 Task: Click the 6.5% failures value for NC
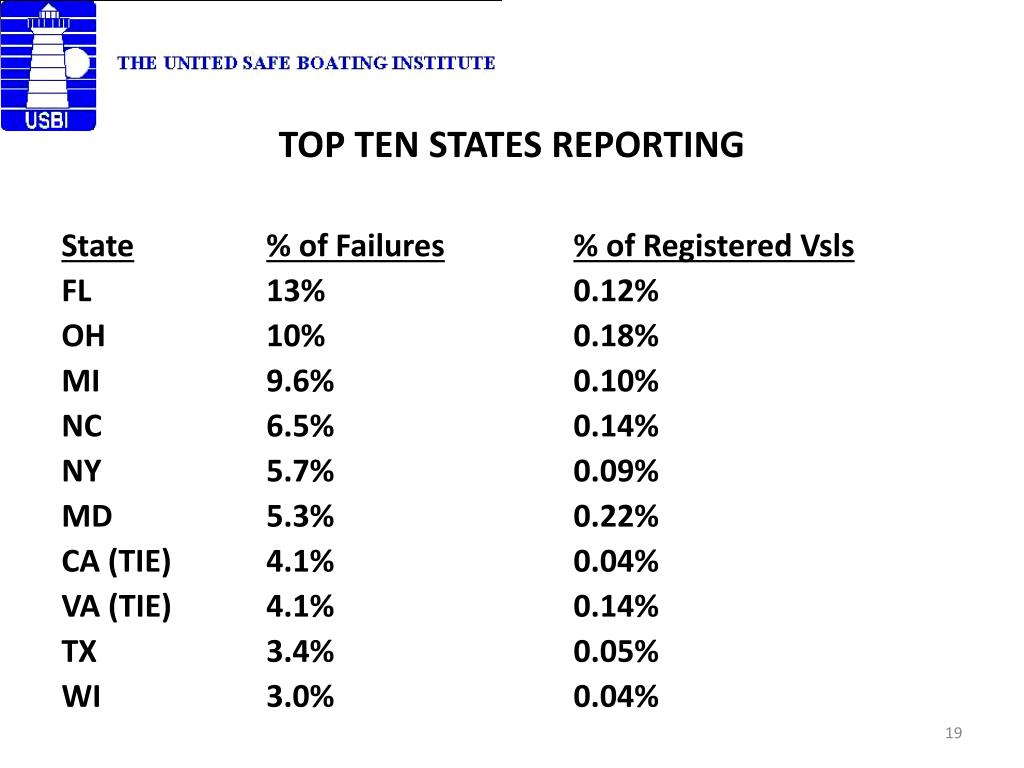pos(300,427)
